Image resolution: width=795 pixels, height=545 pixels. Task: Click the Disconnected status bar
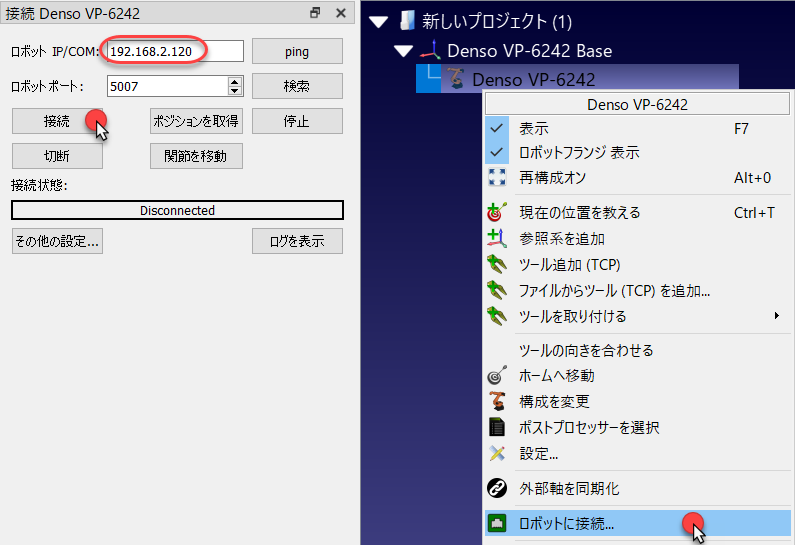click(177, 210)
